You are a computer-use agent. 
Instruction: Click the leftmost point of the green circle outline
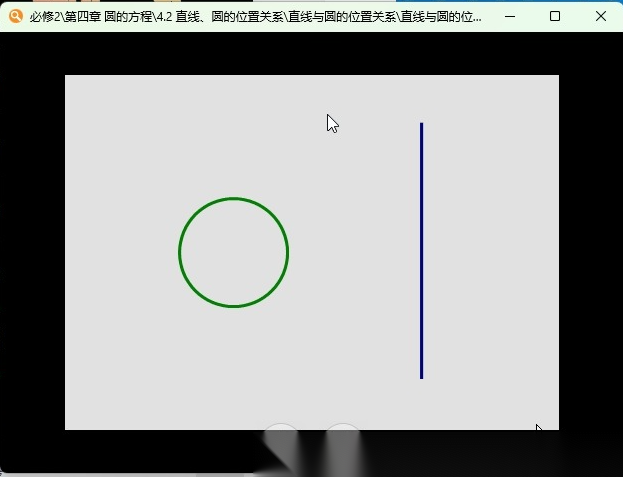coord(180,252)
